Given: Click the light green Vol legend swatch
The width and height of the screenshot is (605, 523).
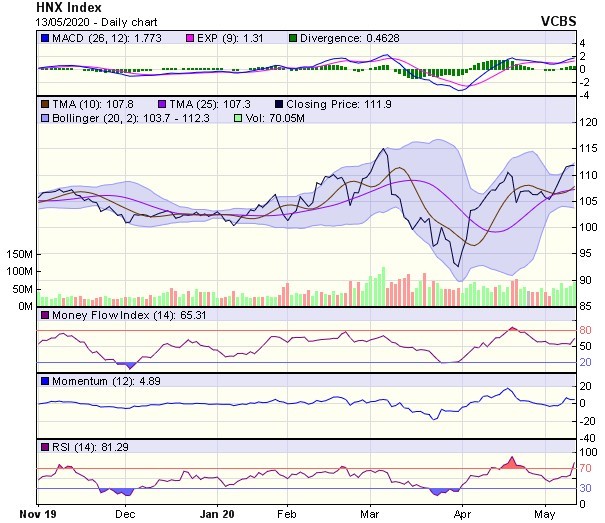Looking at the screenshot, I should click(237, 118).
